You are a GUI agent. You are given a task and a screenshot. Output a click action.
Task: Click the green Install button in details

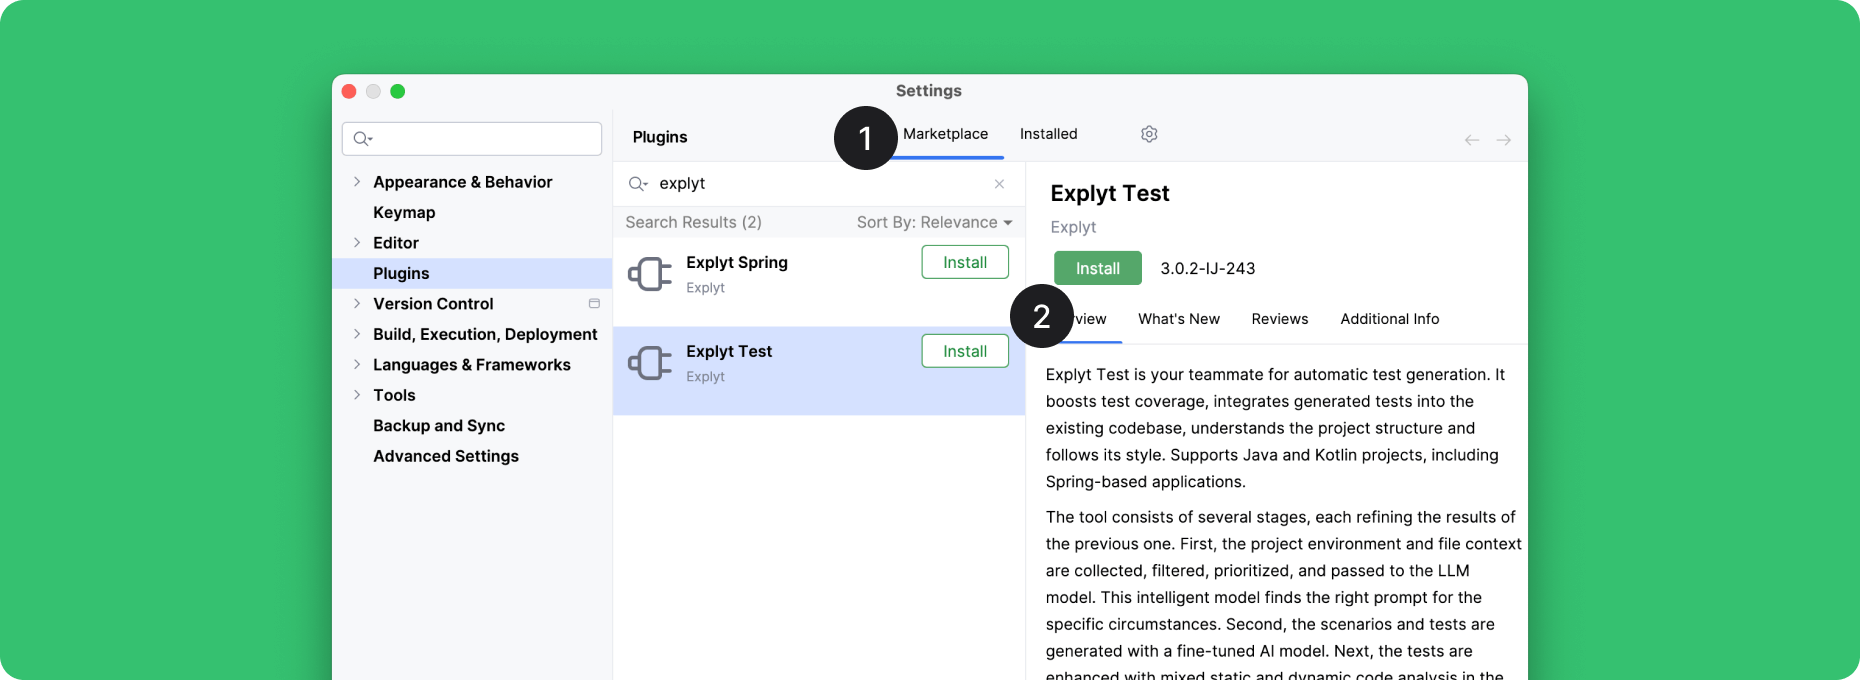(x=1097, y=268)
